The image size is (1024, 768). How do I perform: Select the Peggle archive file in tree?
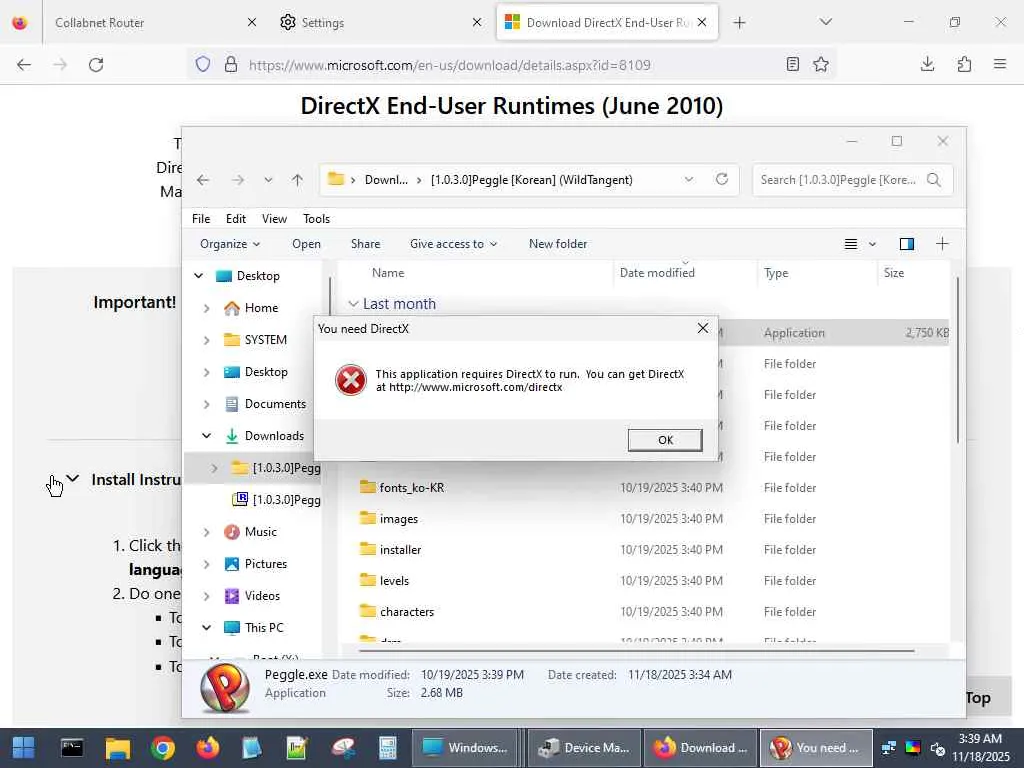click(276, 500)
